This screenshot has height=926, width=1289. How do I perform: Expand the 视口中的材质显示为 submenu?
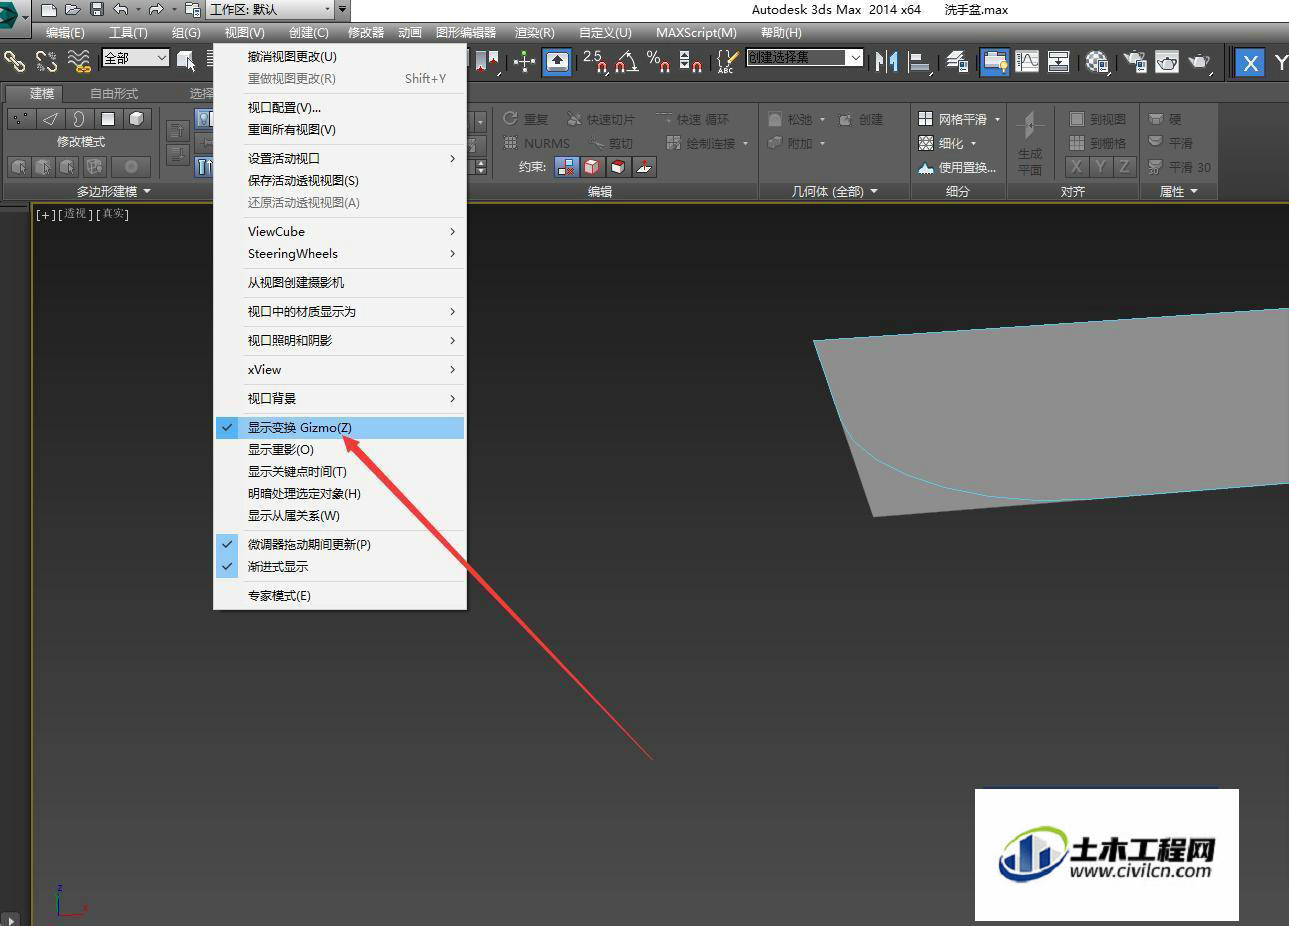coord(340,311)
